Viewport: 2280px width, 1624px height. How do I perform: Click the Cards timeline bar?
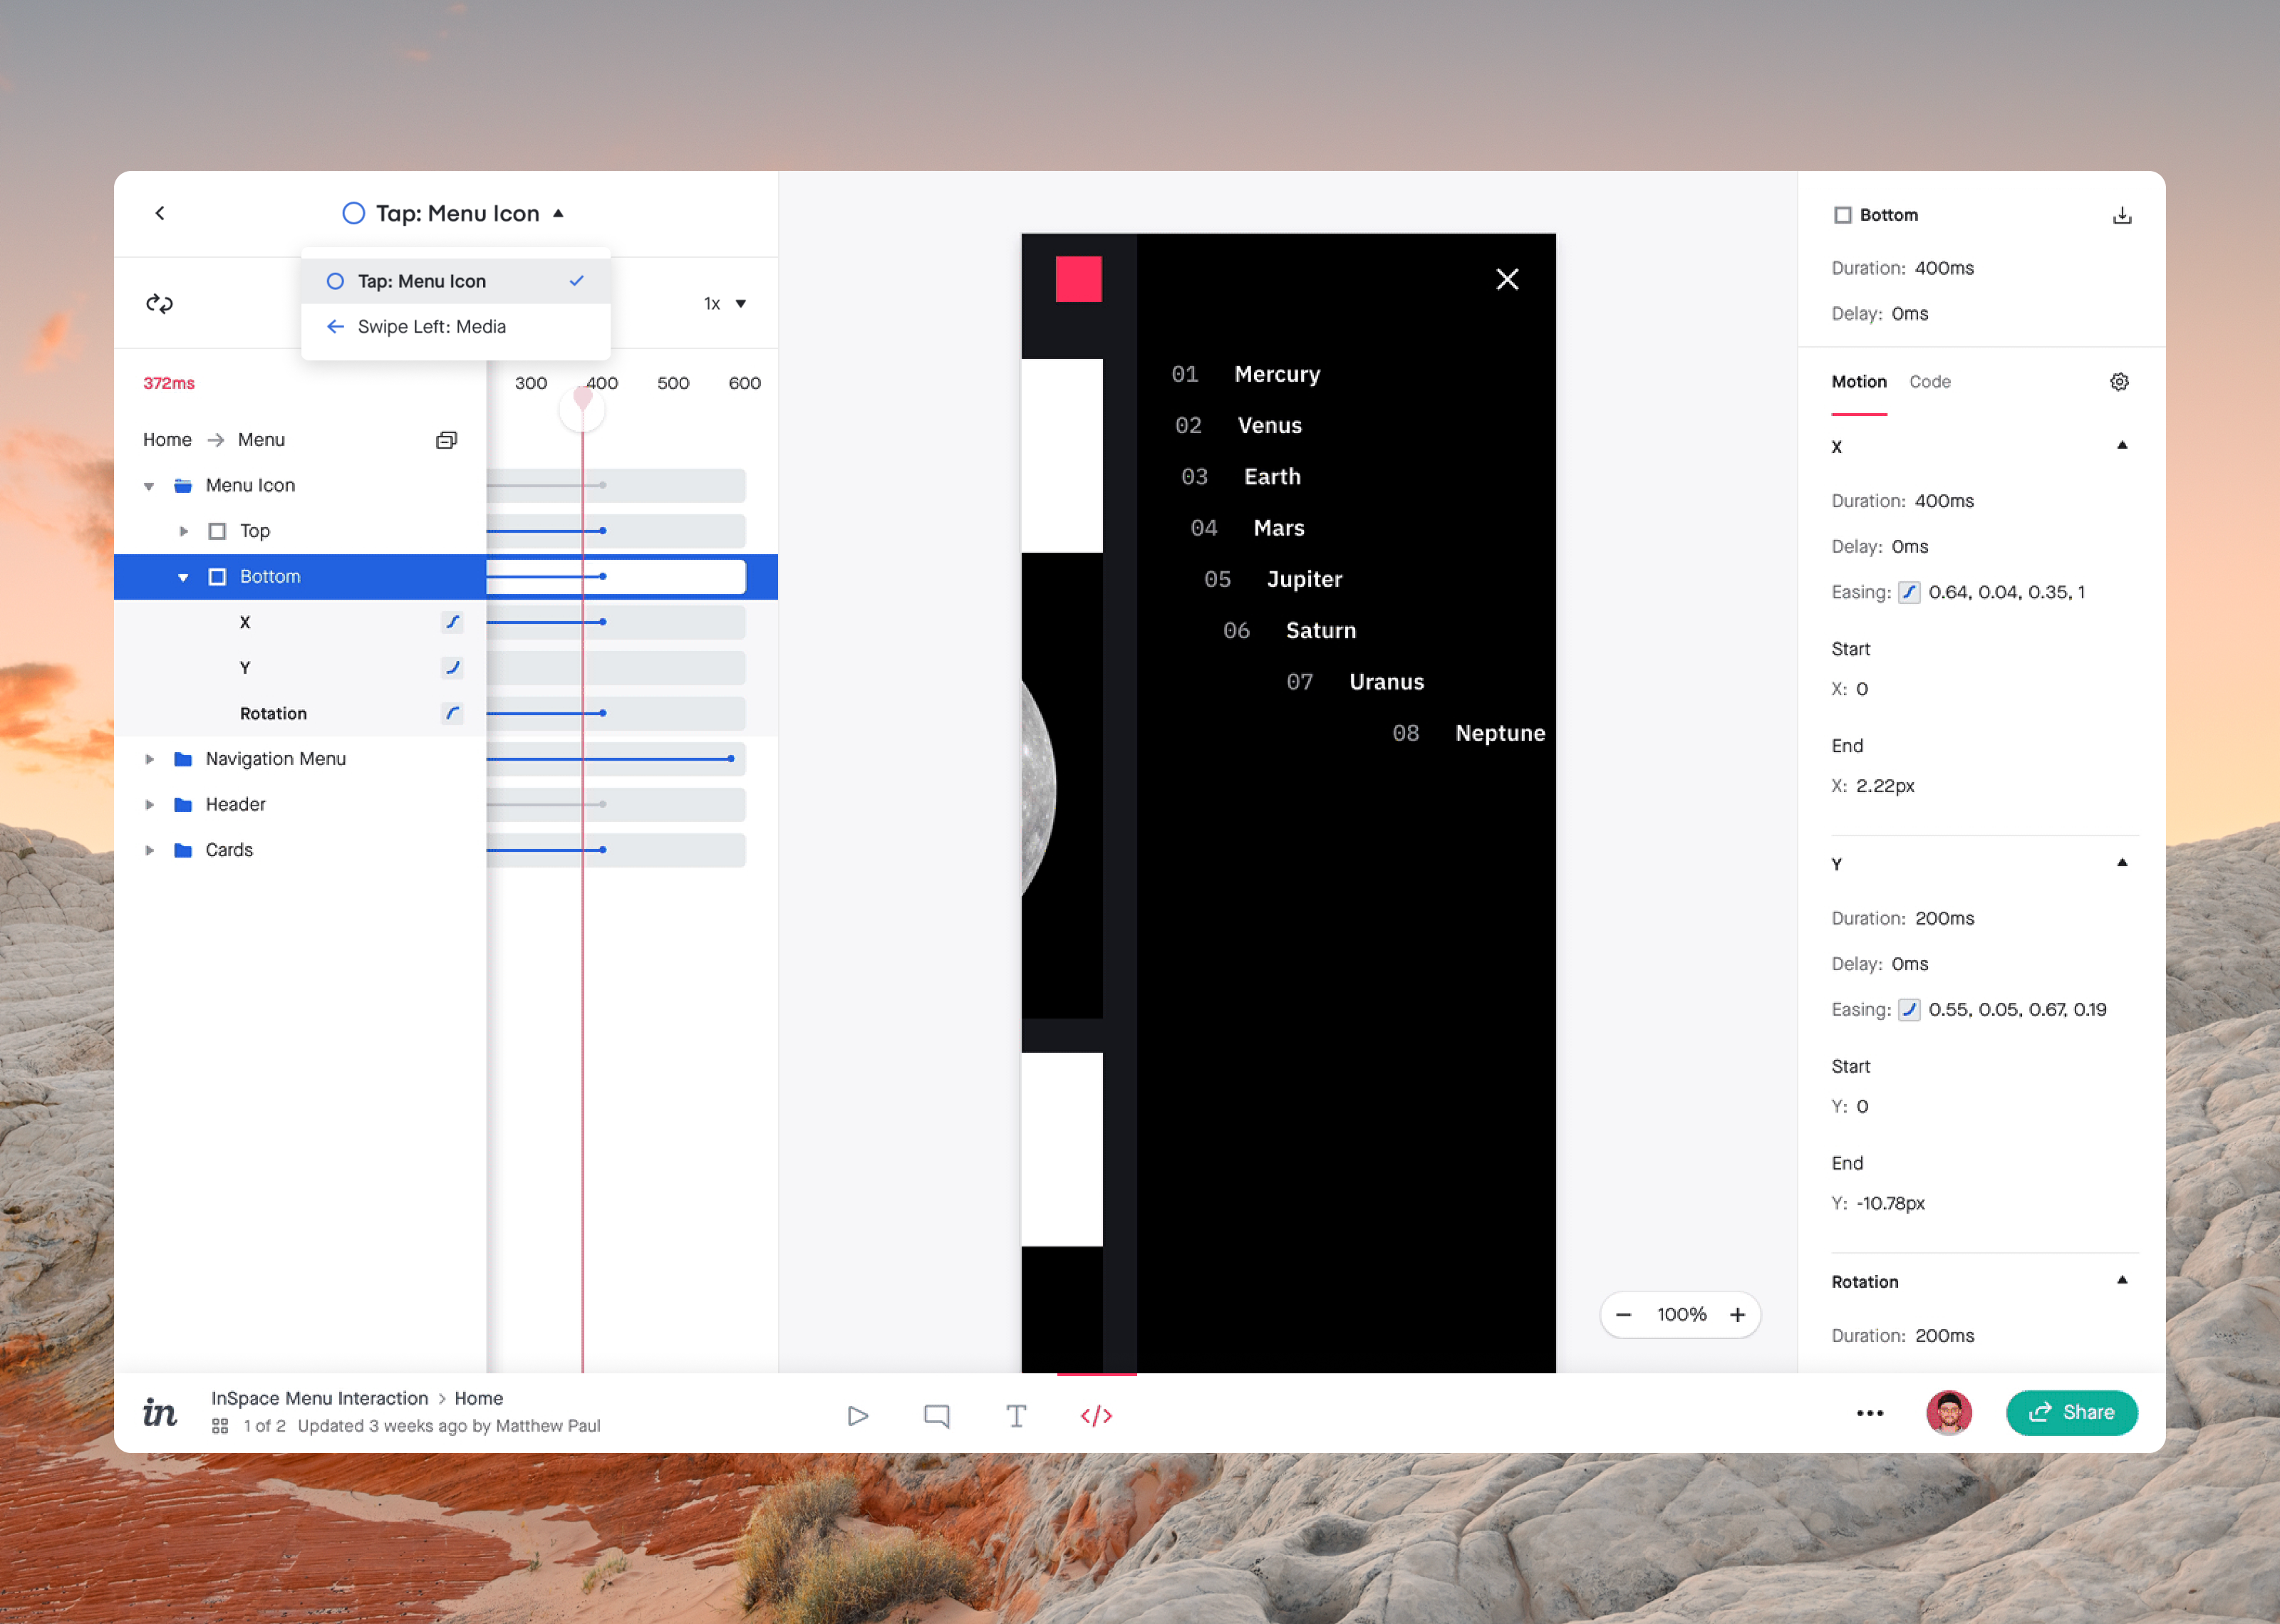(x=616, y=850)
